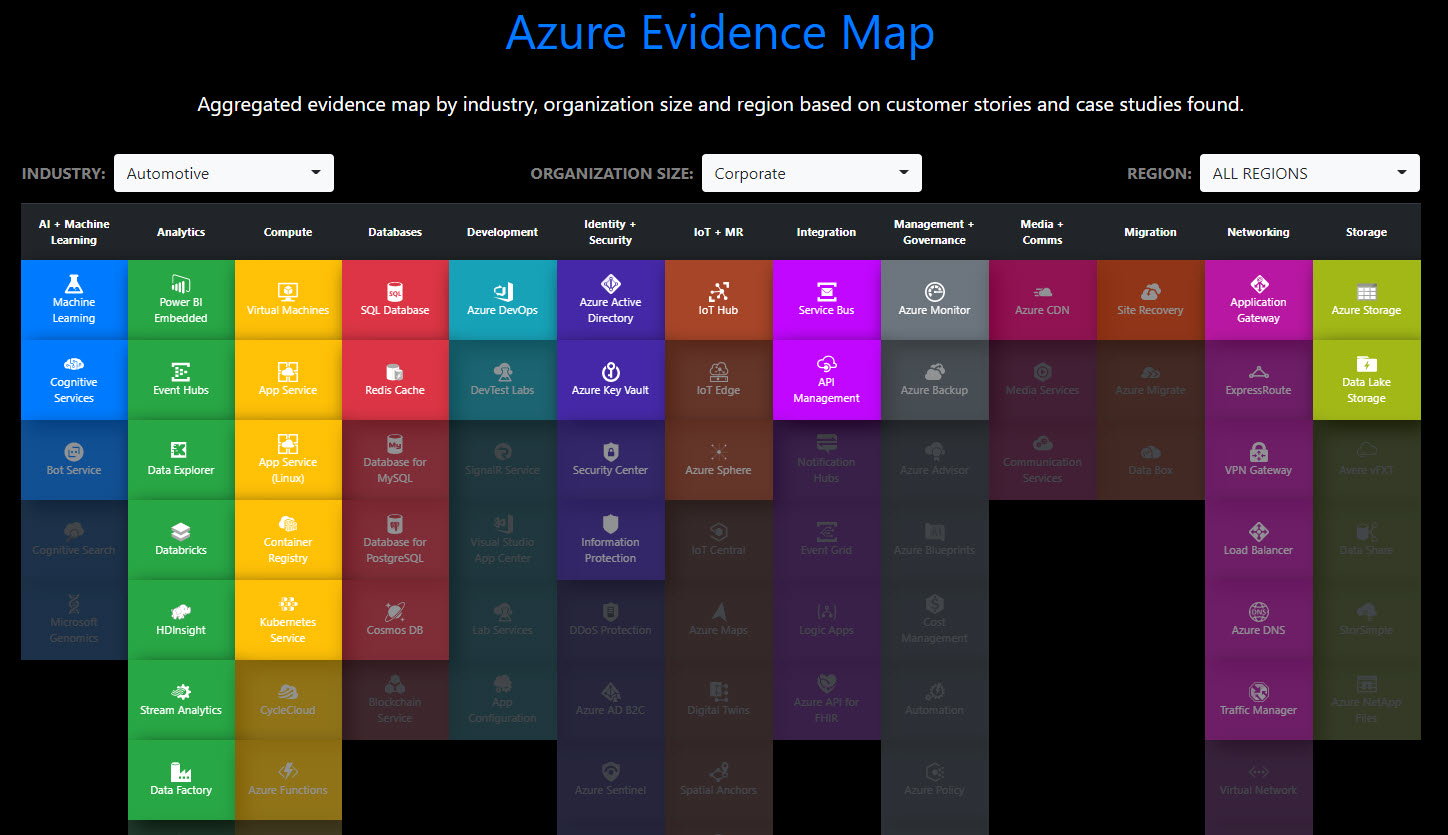Open the Traffic Manager tile
The height and width of the screenshot is (835, 1448).
[x=1259, y=700]
